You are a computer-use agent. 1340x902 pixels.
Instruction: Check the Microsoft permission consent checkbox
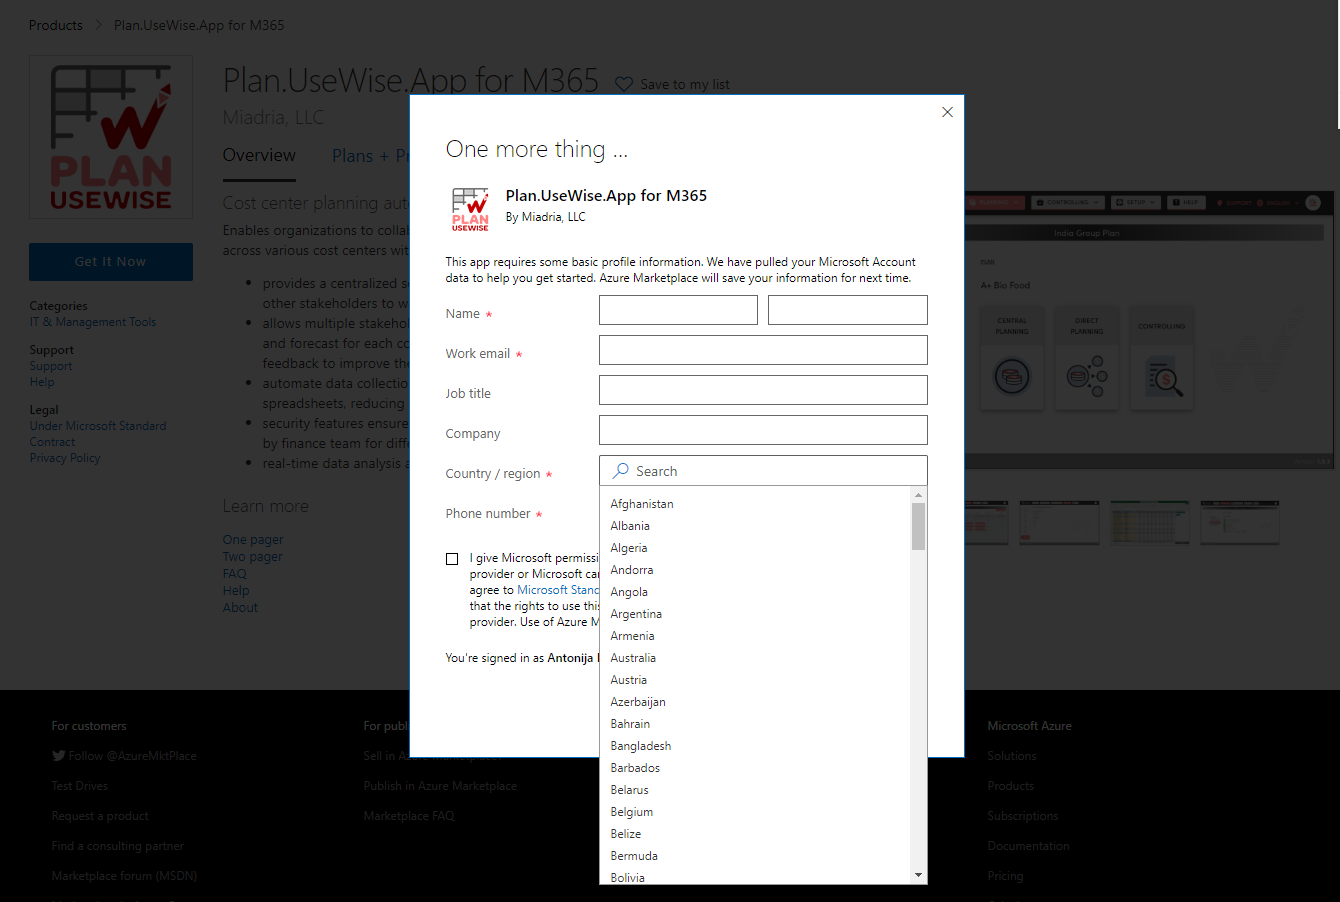point(452,559)
